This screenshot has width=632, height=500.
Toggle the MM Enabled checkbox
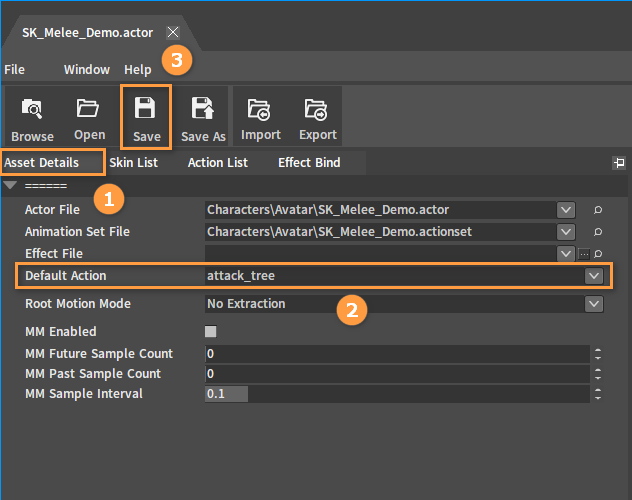[x=210, y=332]
